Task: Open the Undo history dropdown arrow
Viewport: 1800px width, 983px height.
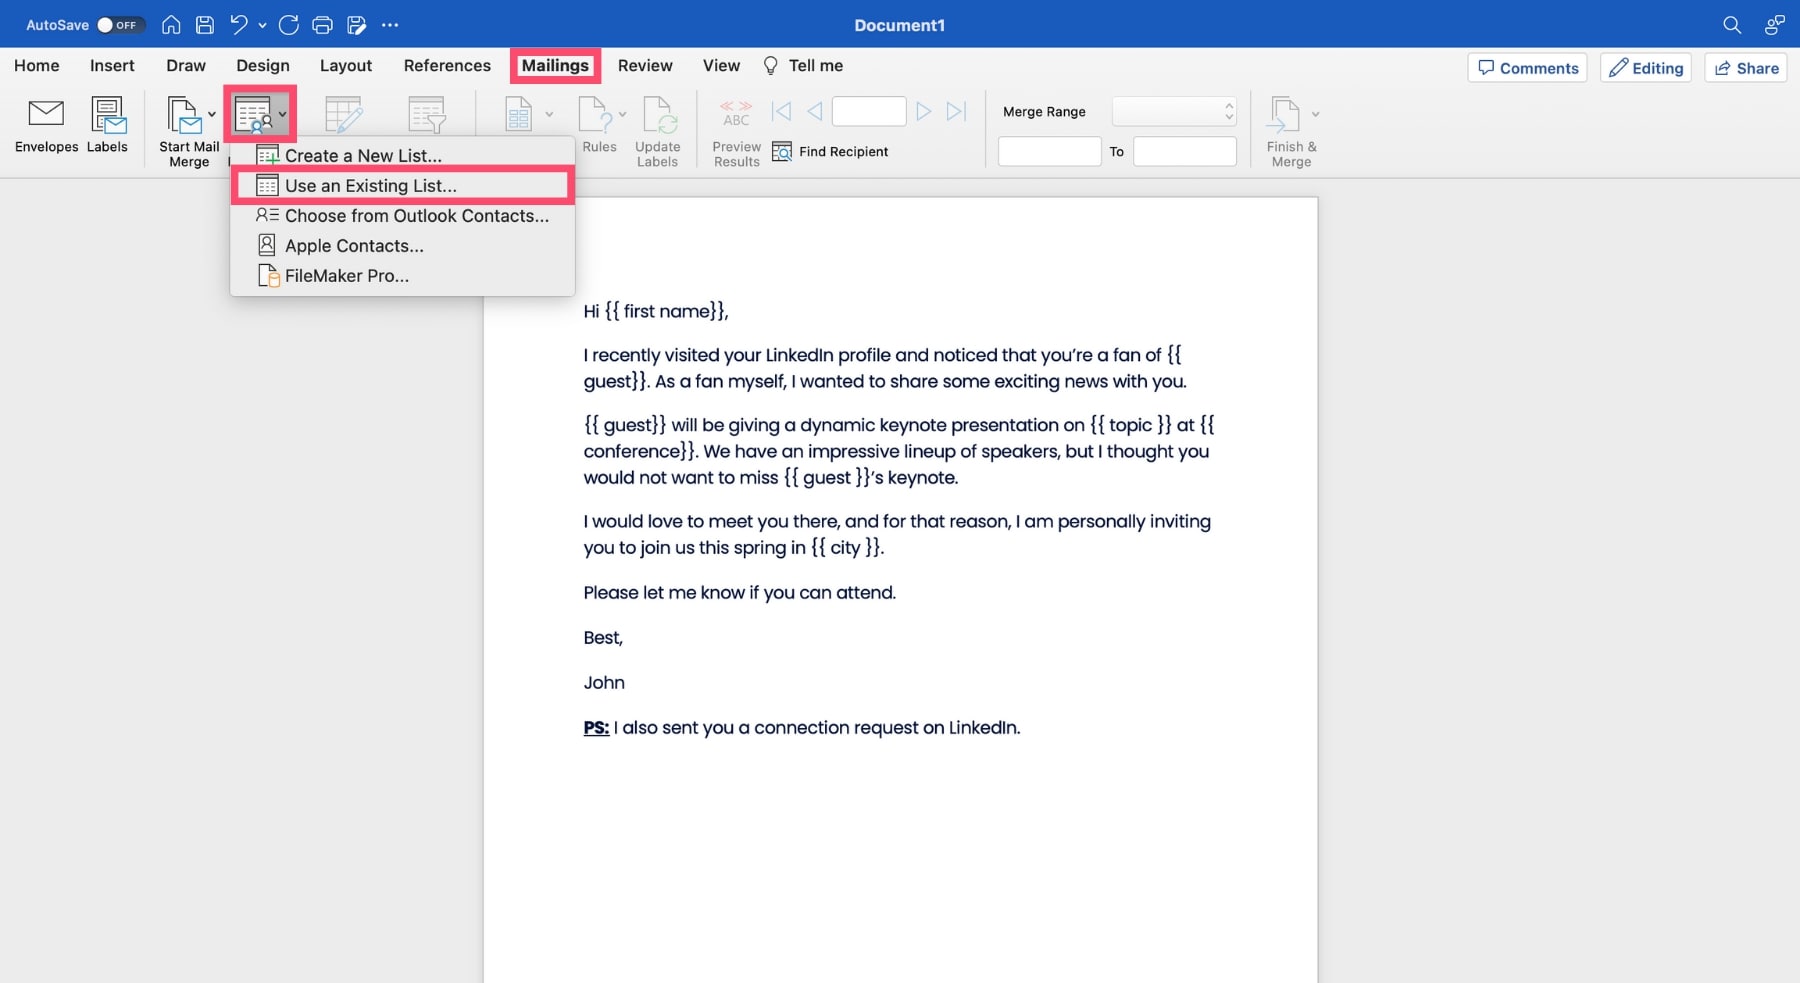Action: [x=262, y=26]
